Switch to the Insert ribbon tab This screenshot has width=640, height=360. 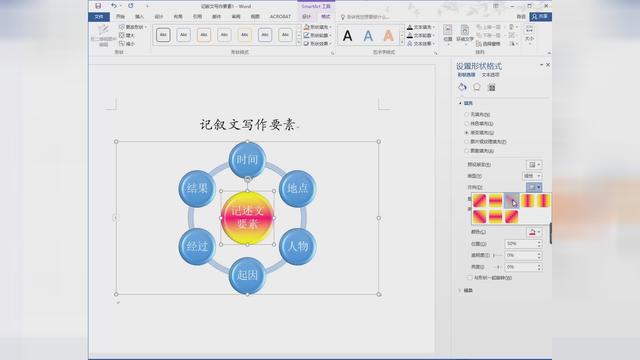pyautogui.click(x=139, y=17)
